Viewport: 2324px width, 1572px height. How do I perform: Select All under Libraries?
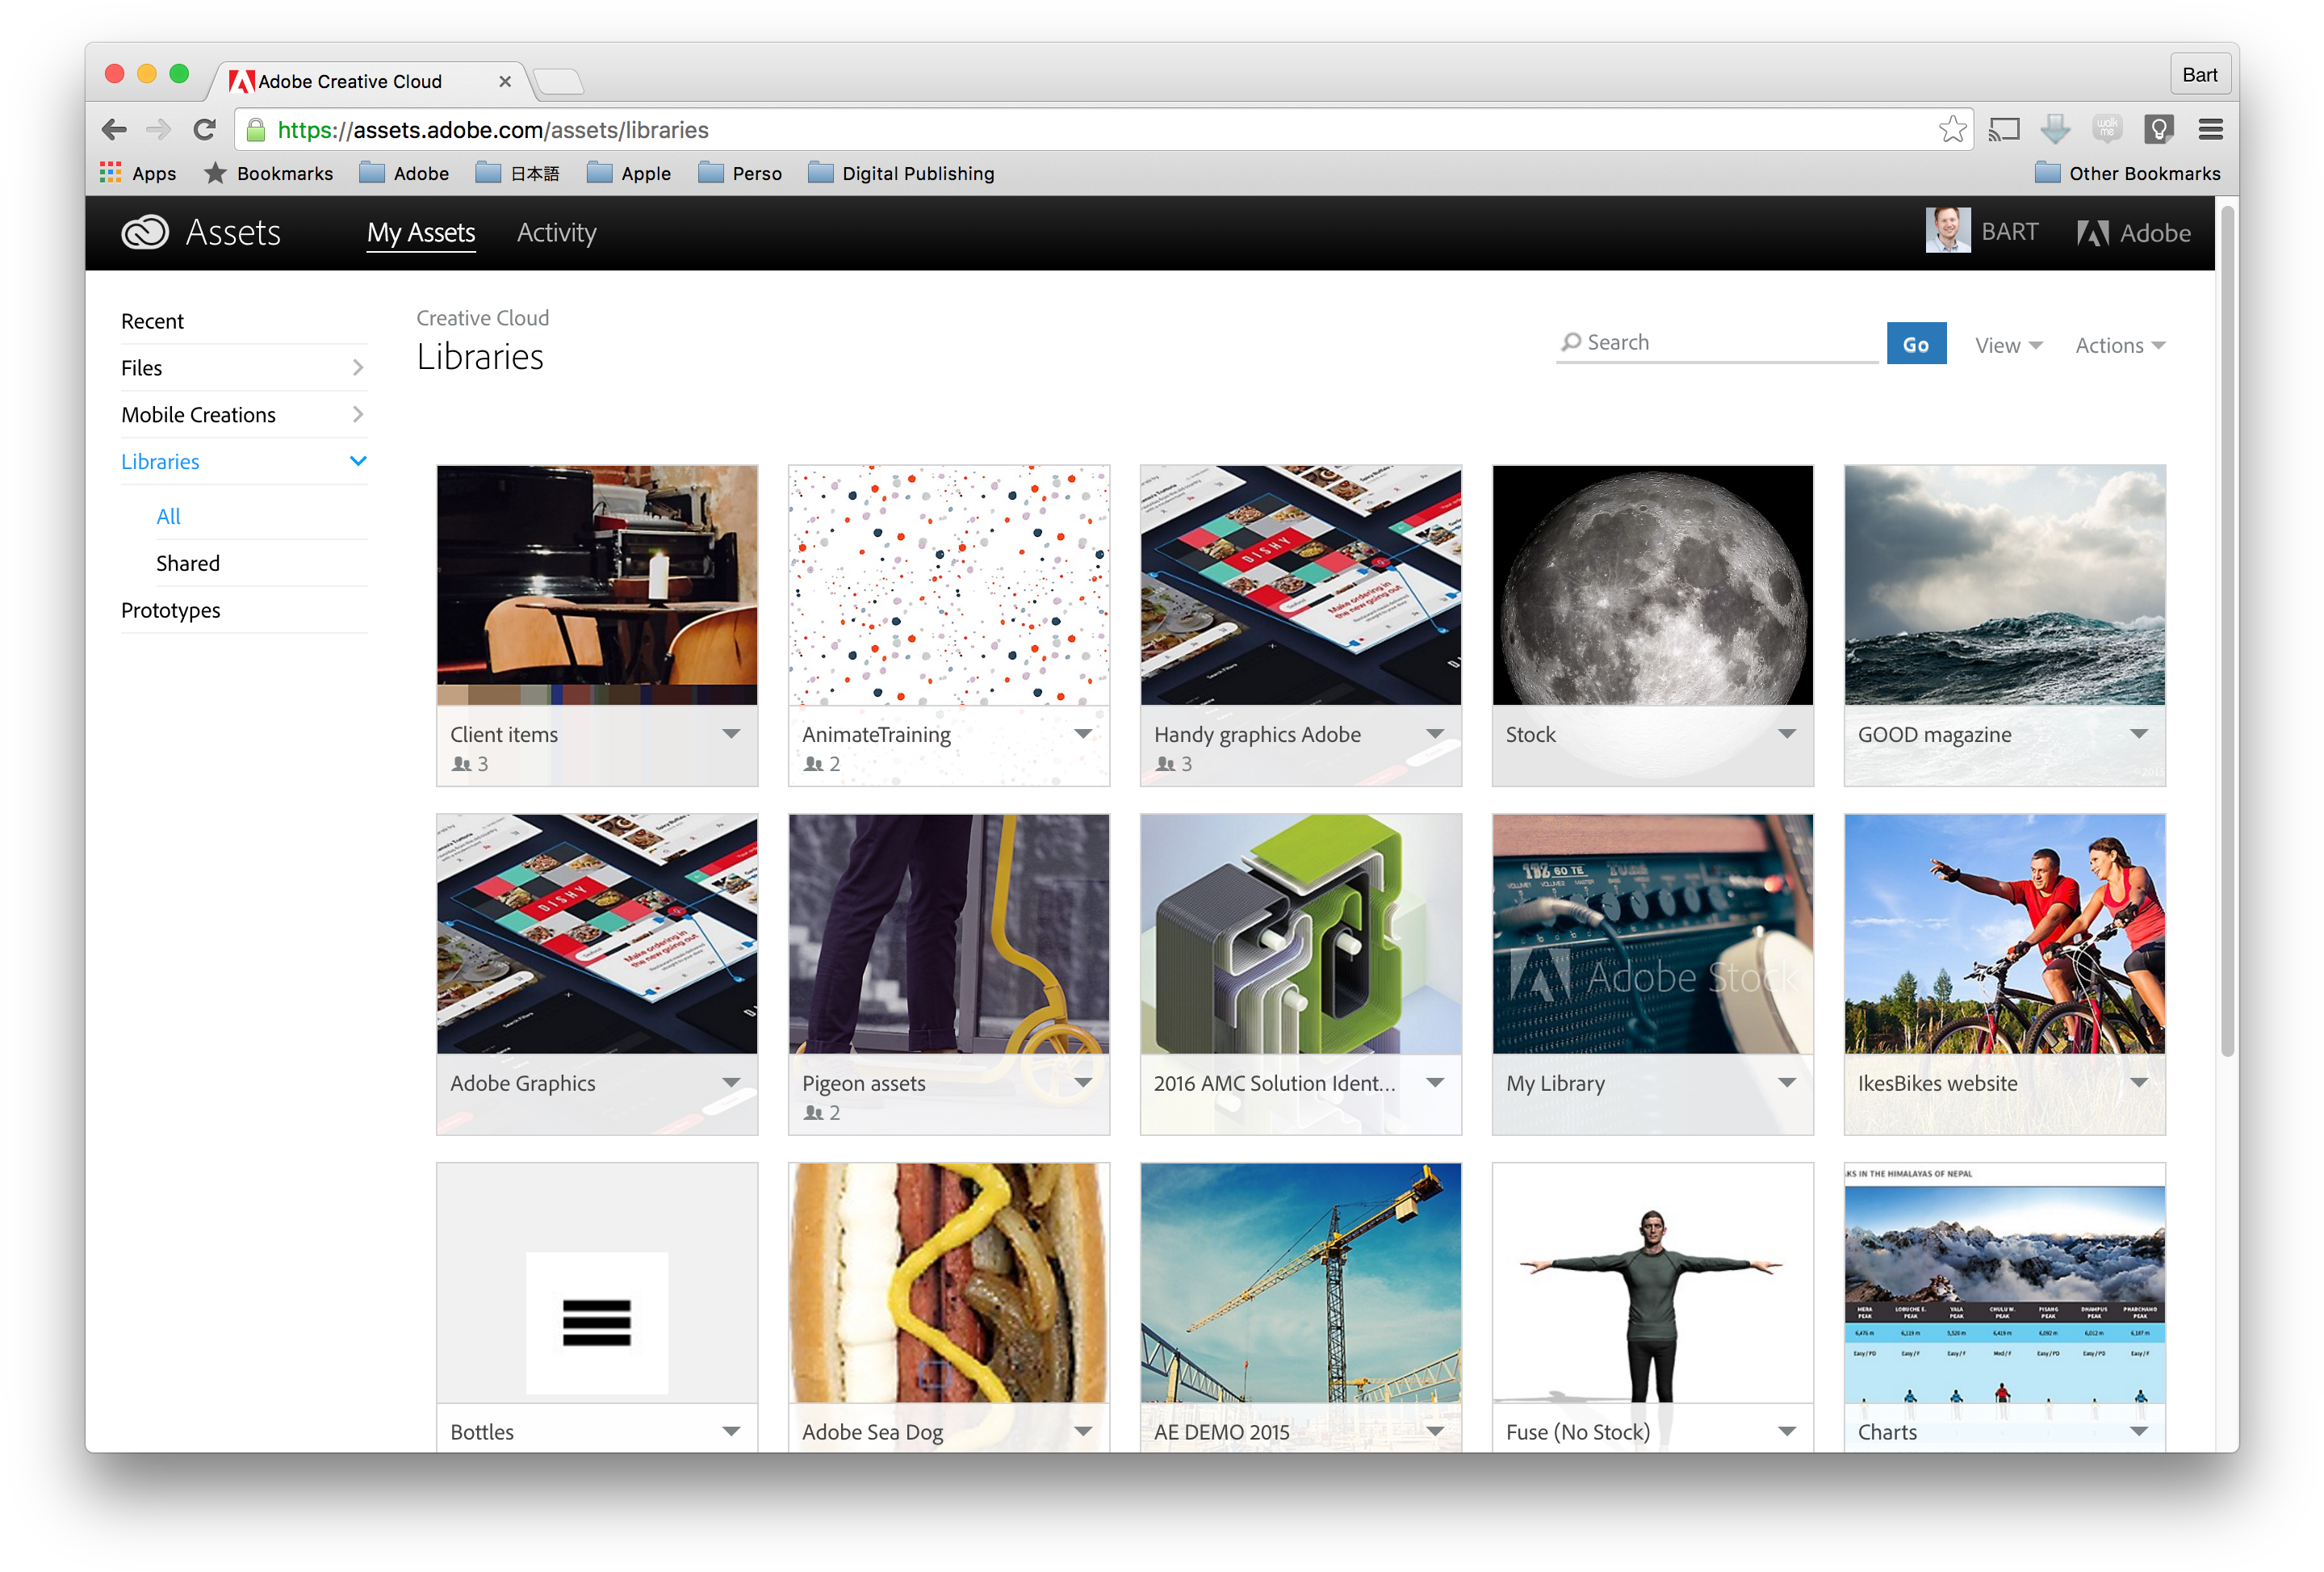(168, 516)
